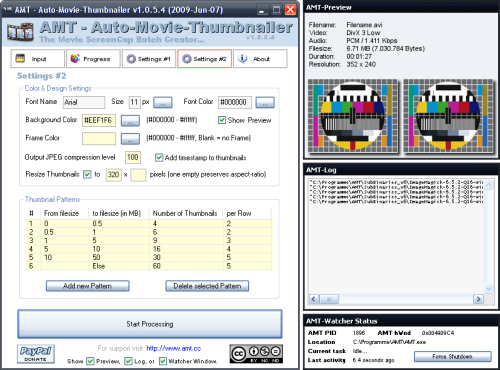Open the font chooser button next to Size
Image resolution: width=500 pixels, height=370 pixels.
[163, 103]
